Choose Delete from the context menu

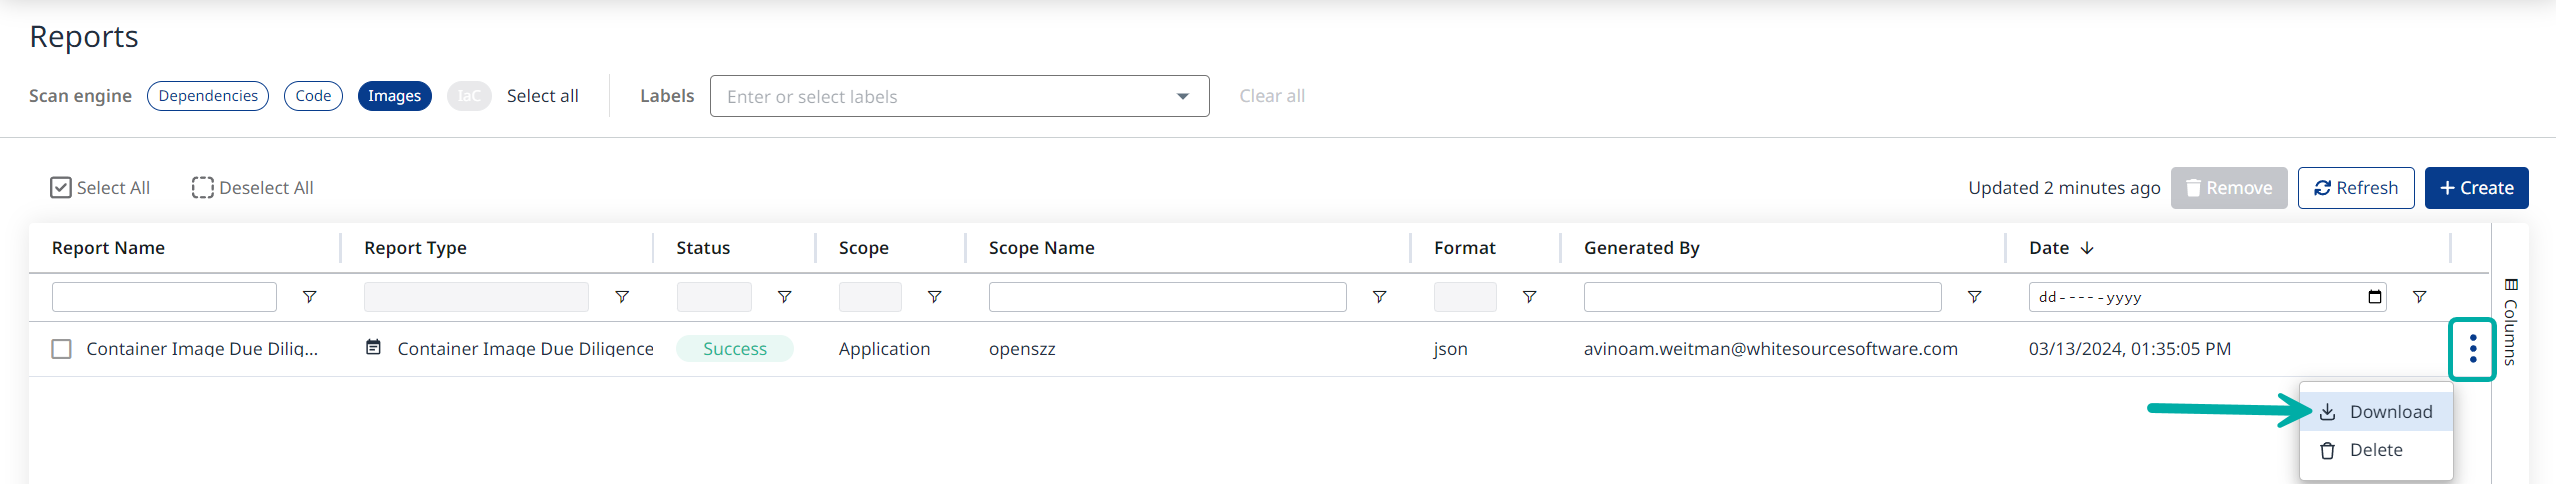2375,450
